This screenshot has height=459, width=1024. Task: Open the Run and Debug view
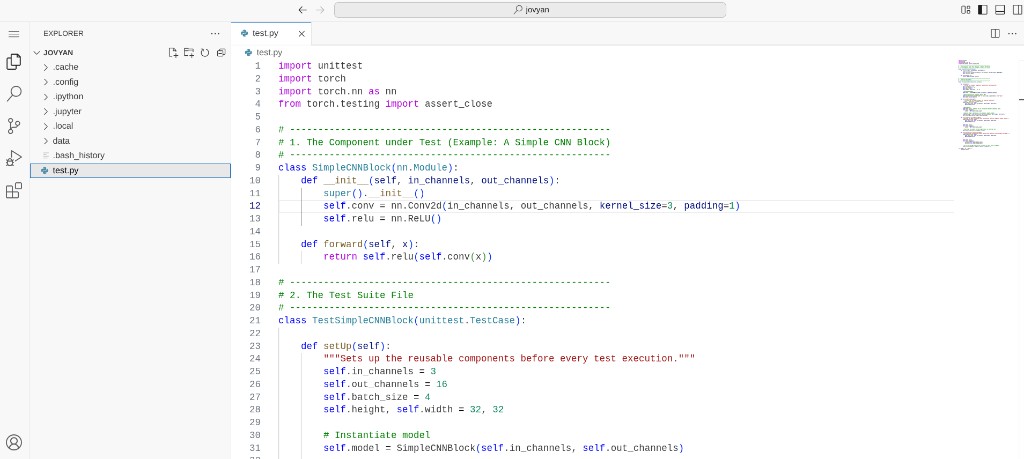(x=14, y=158)
